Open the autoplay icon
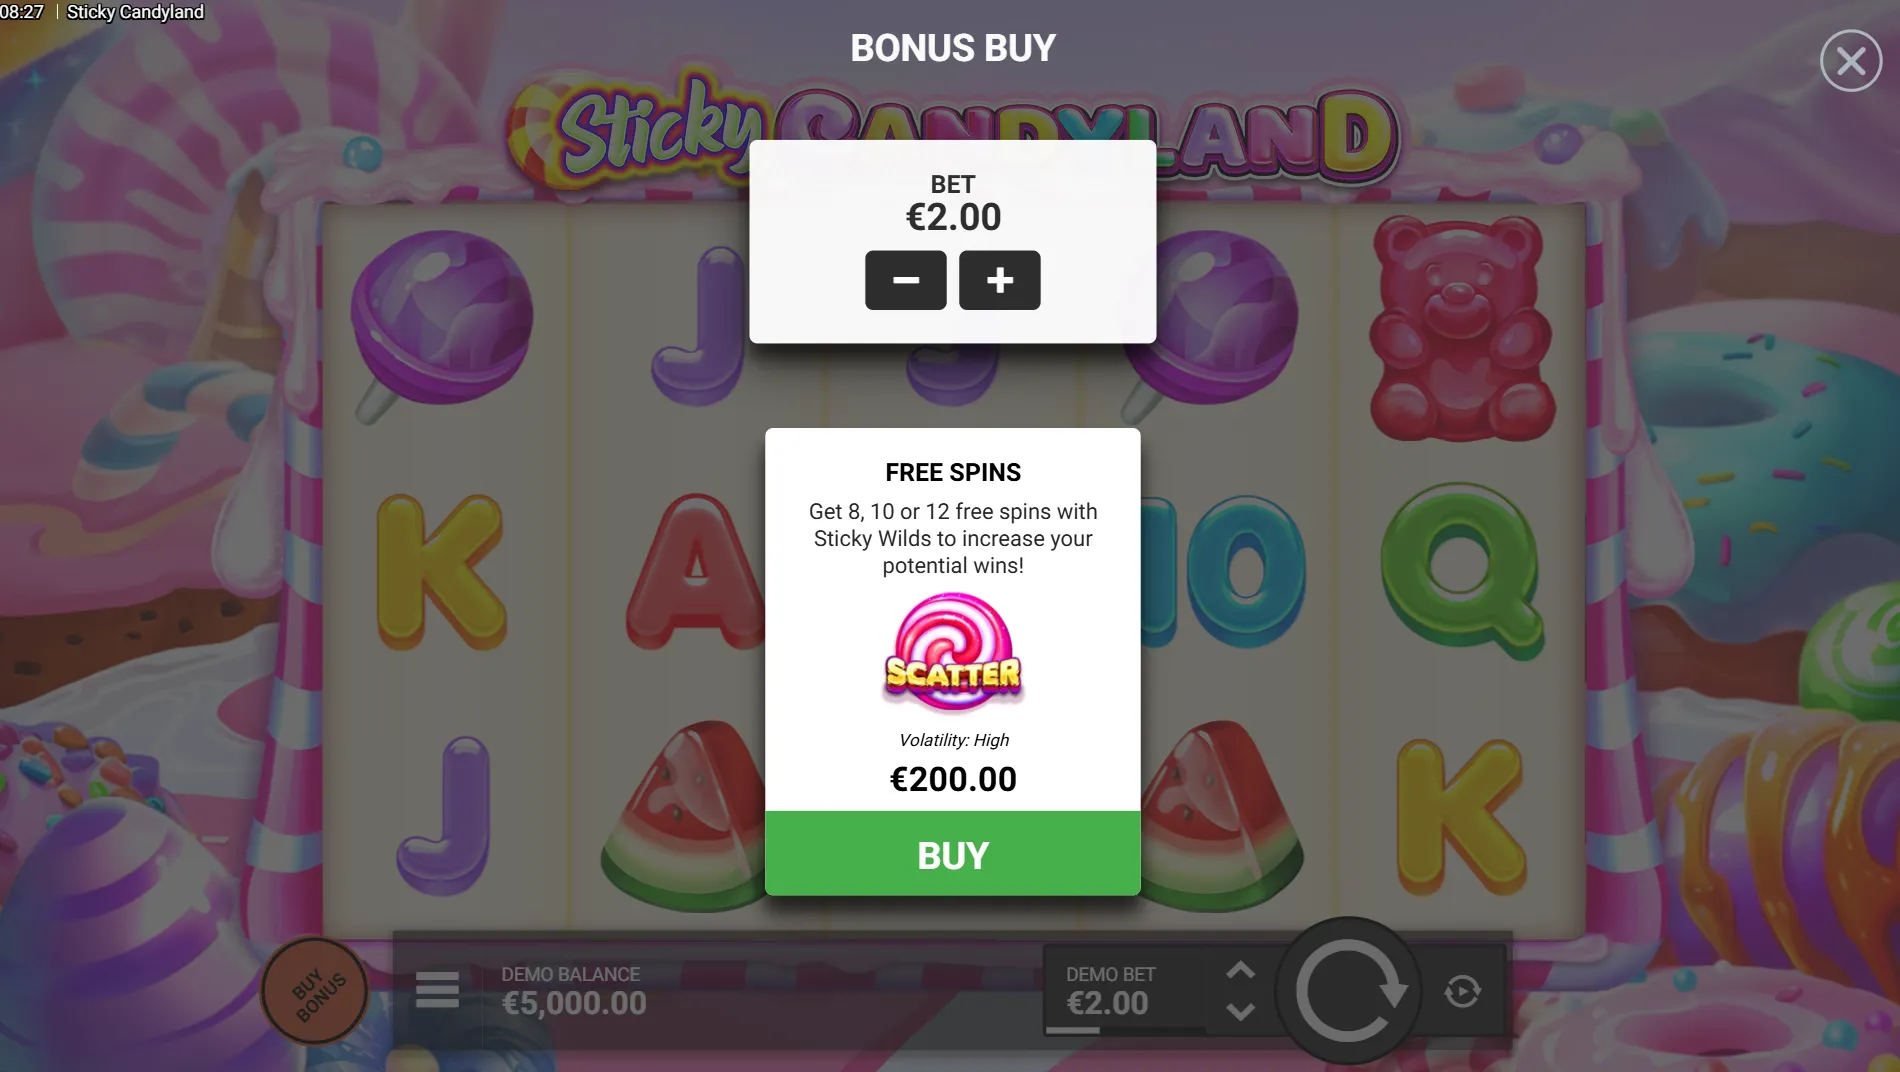The height and width of the screenshot is (1072, 1900). pos(1462,991)
